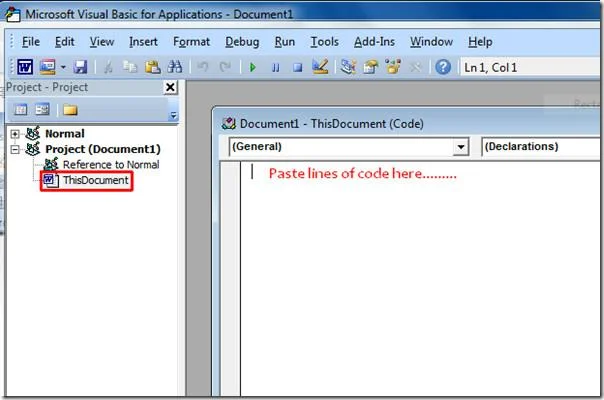Click the Ln 1, Col 1 position indicator
Screen dimensions: 604x400
(532, 67)
